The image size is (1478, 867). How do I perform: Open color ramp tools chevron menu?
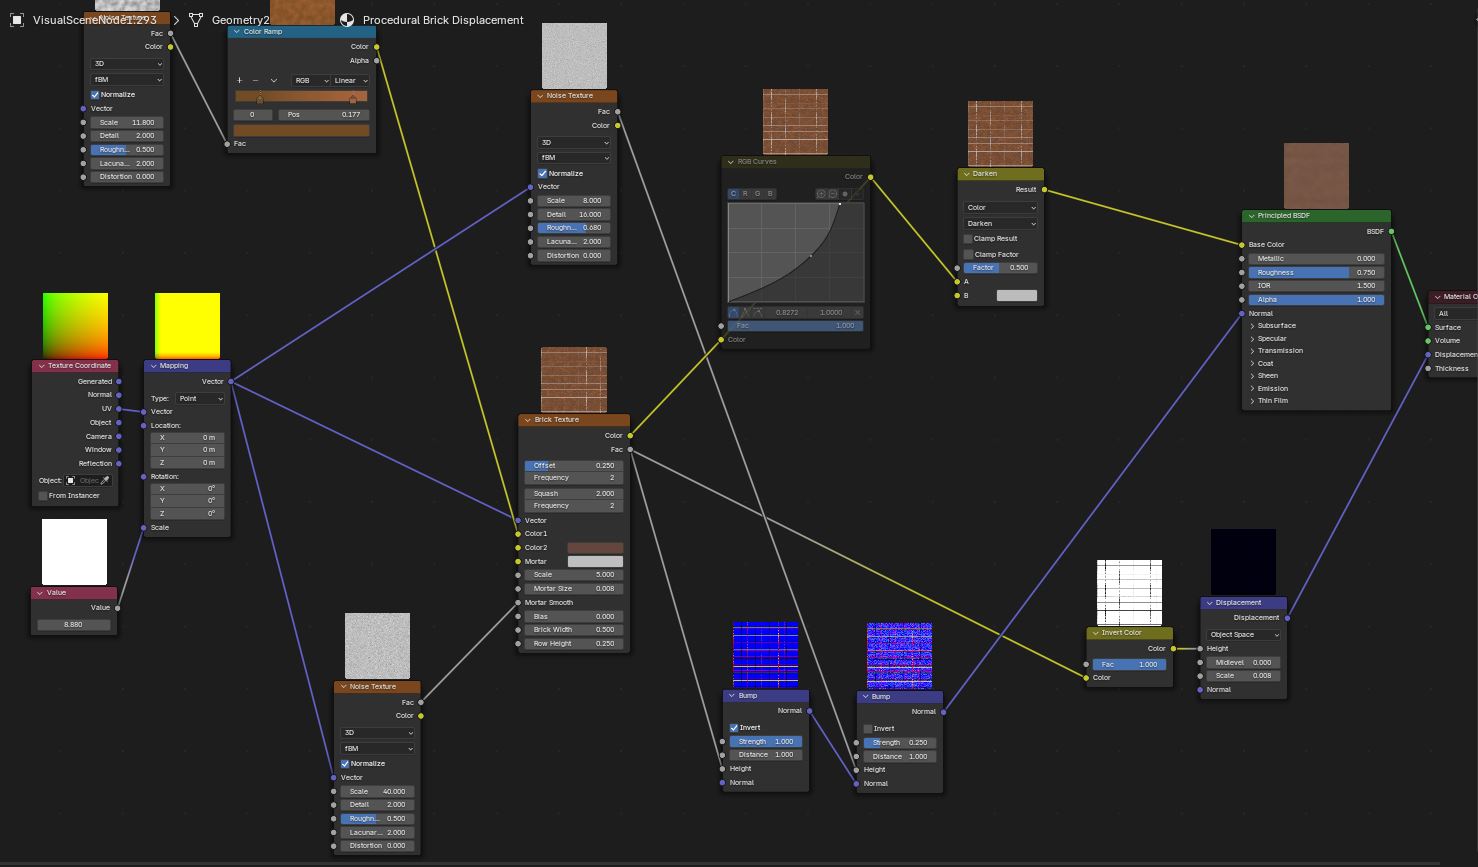273,80
